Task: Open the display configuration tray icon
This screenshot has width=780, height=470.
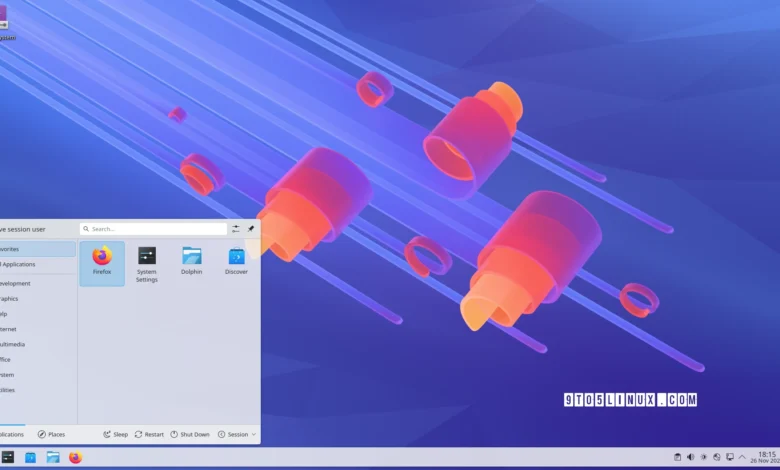Action: (x=729, y=457)
